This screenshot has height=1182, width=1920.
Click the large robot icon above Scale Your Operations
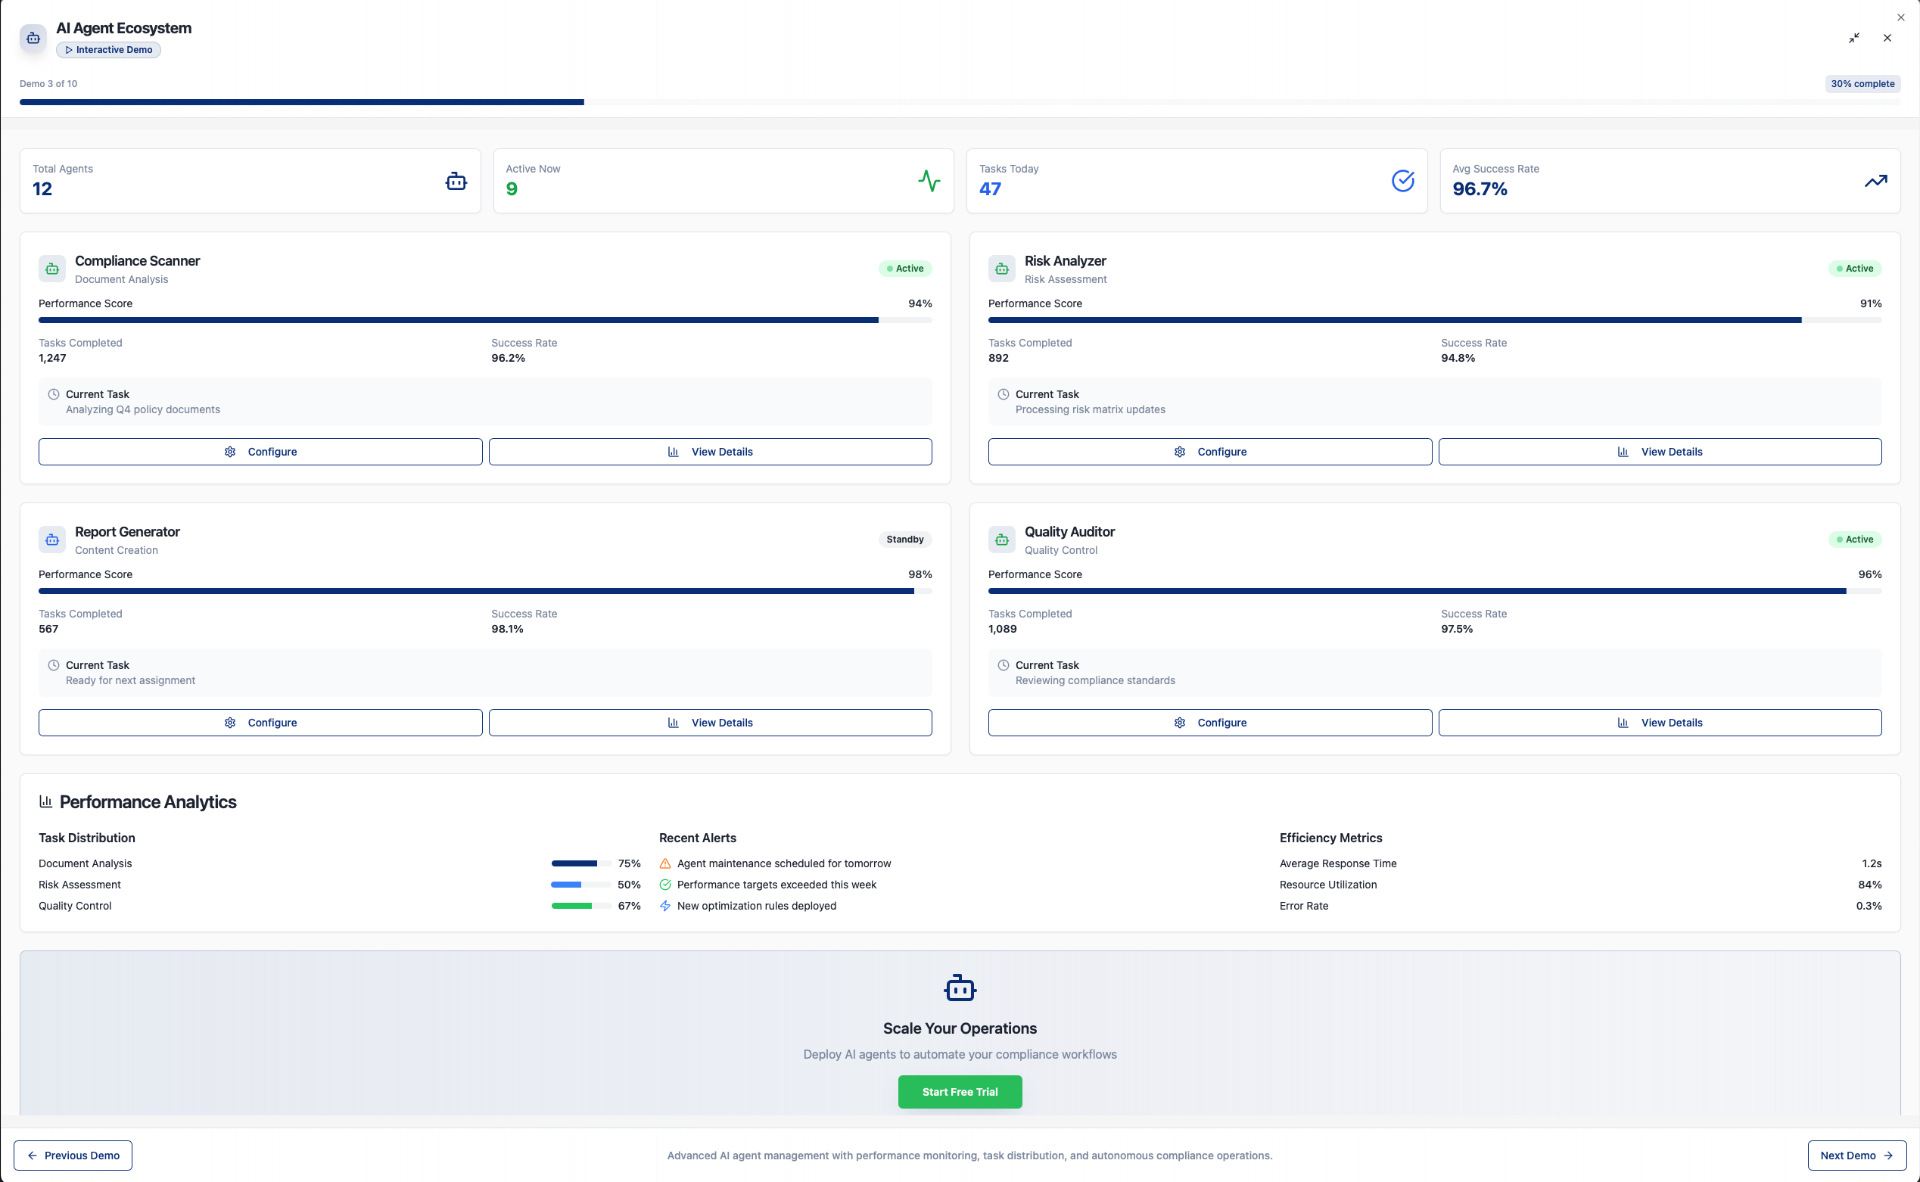(x=960, y=988)
